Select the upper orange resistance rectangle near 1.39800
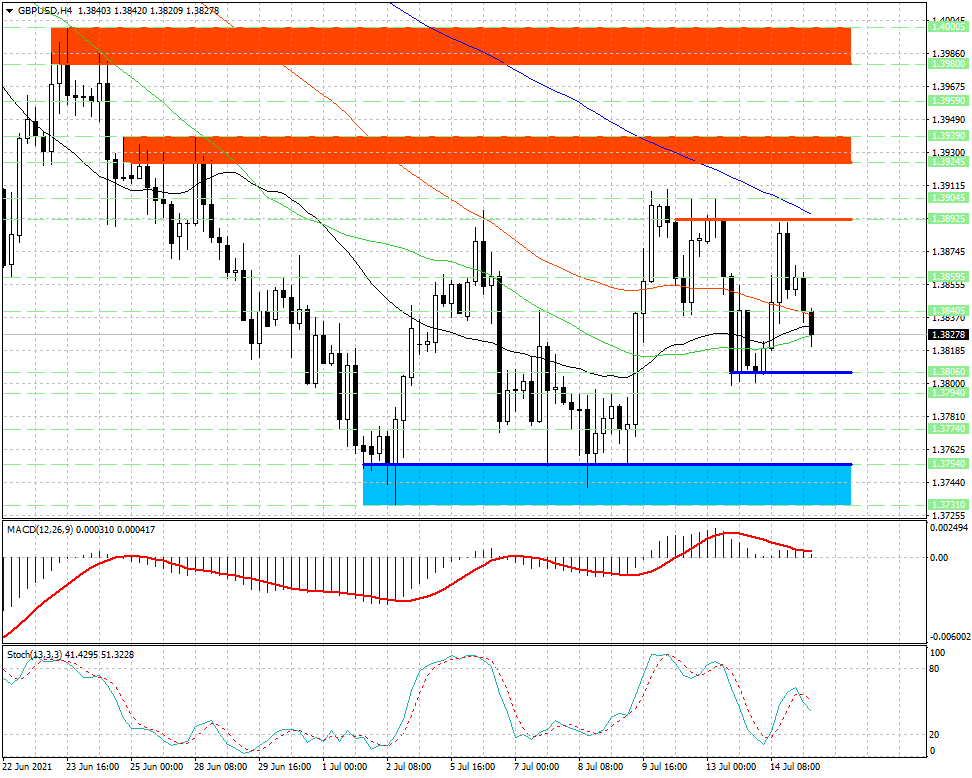The width and height of the screenshot is (972, 778). pos(451,46)
